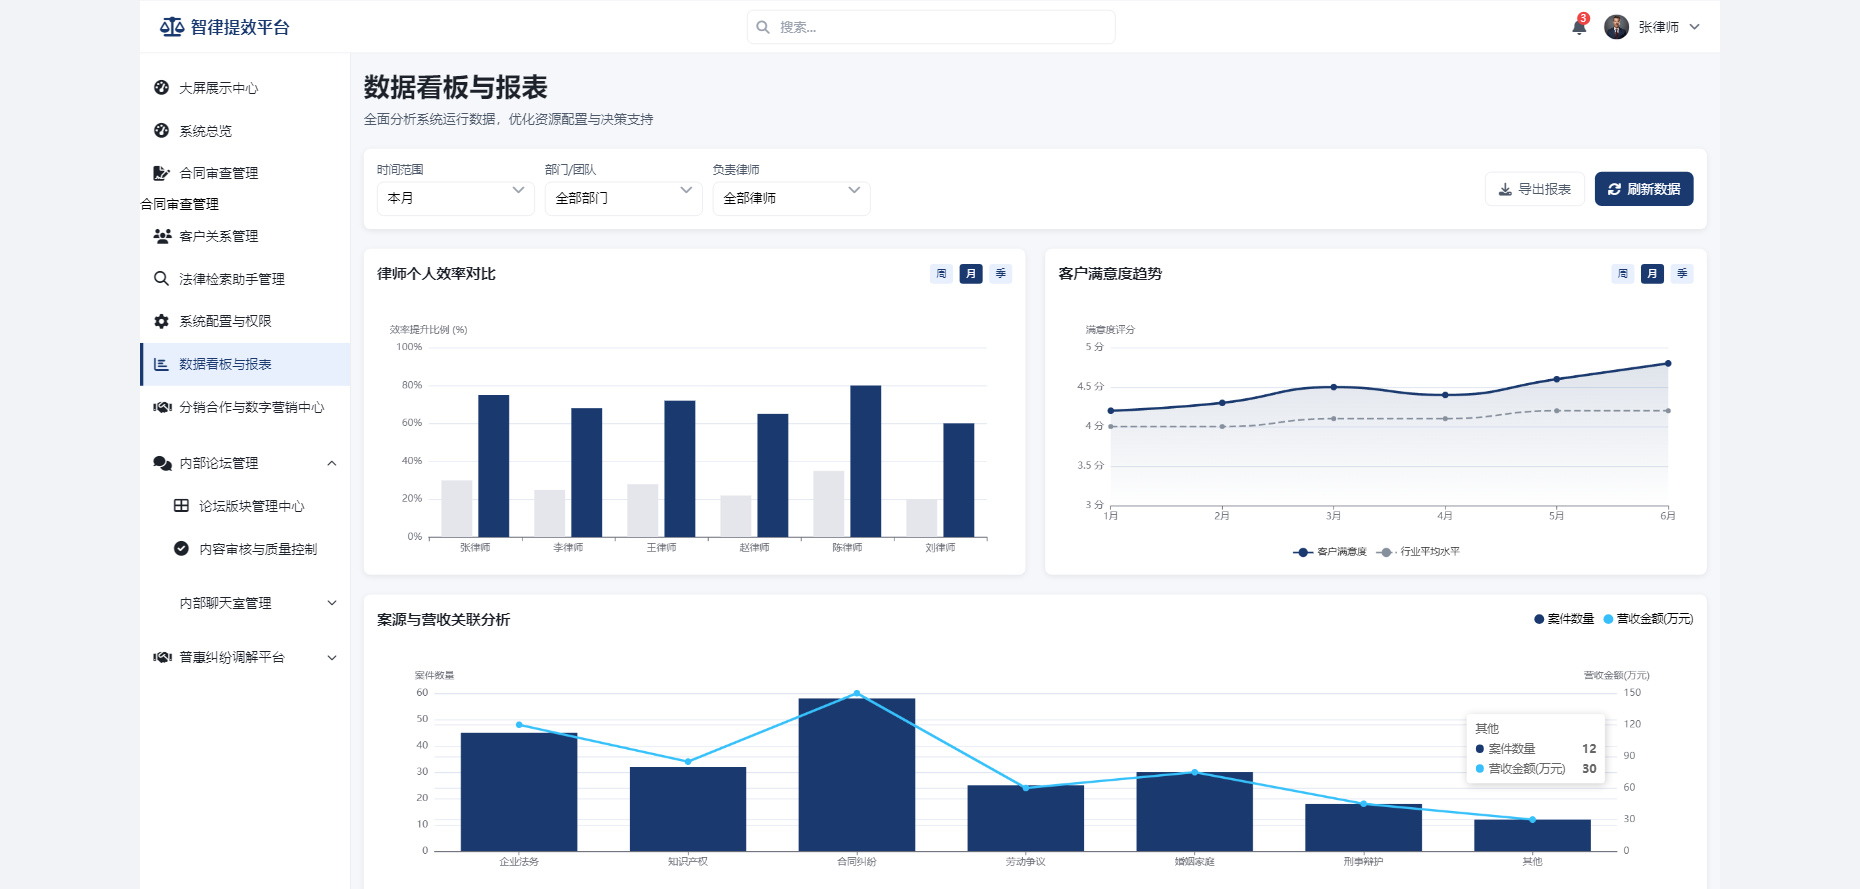Click the 其他 bar in 案源 chart

(x=1532, y=836)
